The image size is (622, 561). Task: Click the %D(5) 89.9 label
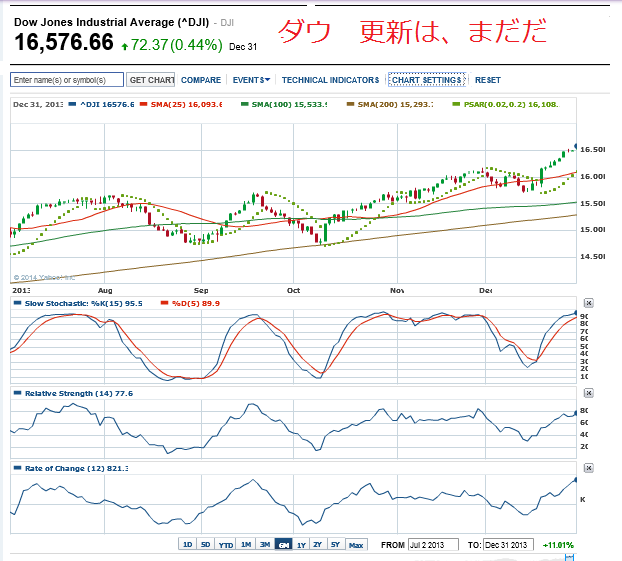pyautogui.click(x=196, y=304)
